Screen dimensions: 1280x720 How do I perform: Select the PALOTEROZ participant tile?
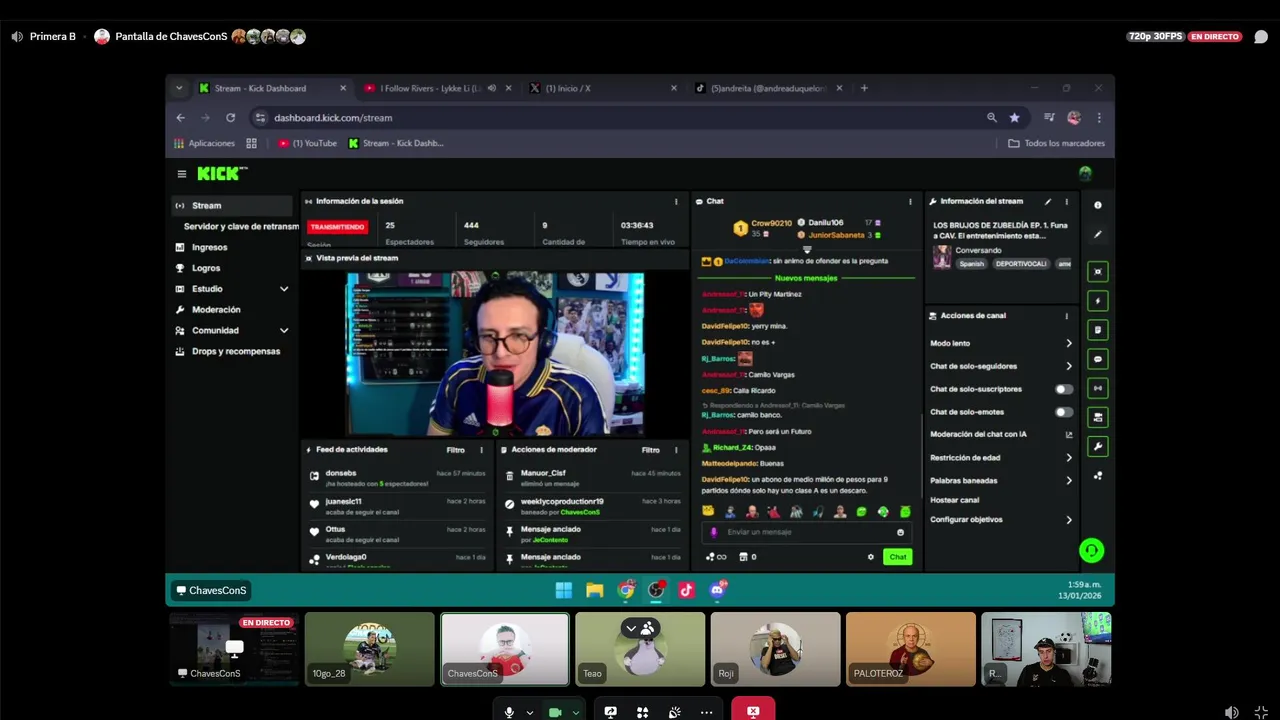[910, 649]
